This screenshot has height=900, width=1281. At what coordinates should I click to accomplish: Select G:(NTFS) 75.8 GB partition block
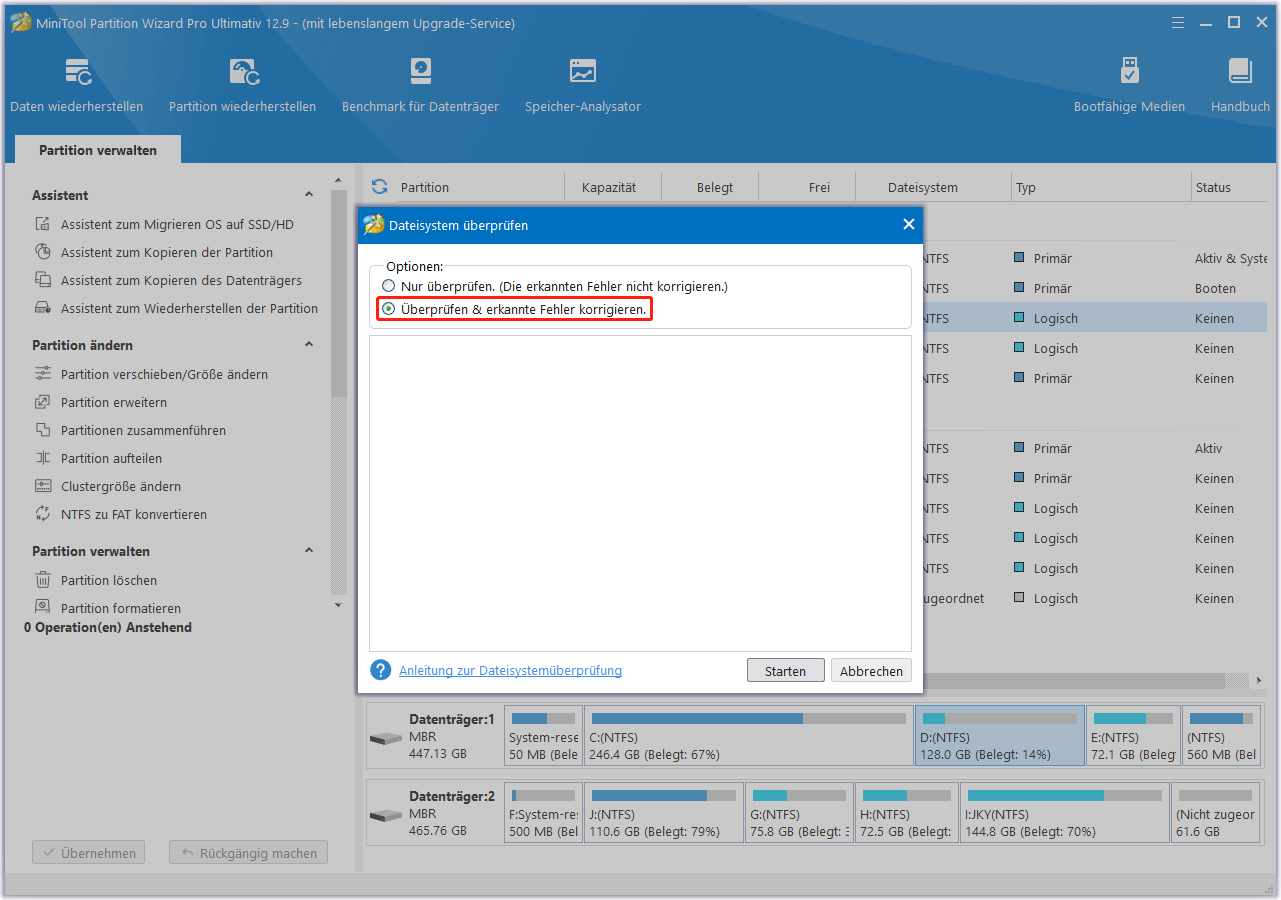click(x=800, y=812)
